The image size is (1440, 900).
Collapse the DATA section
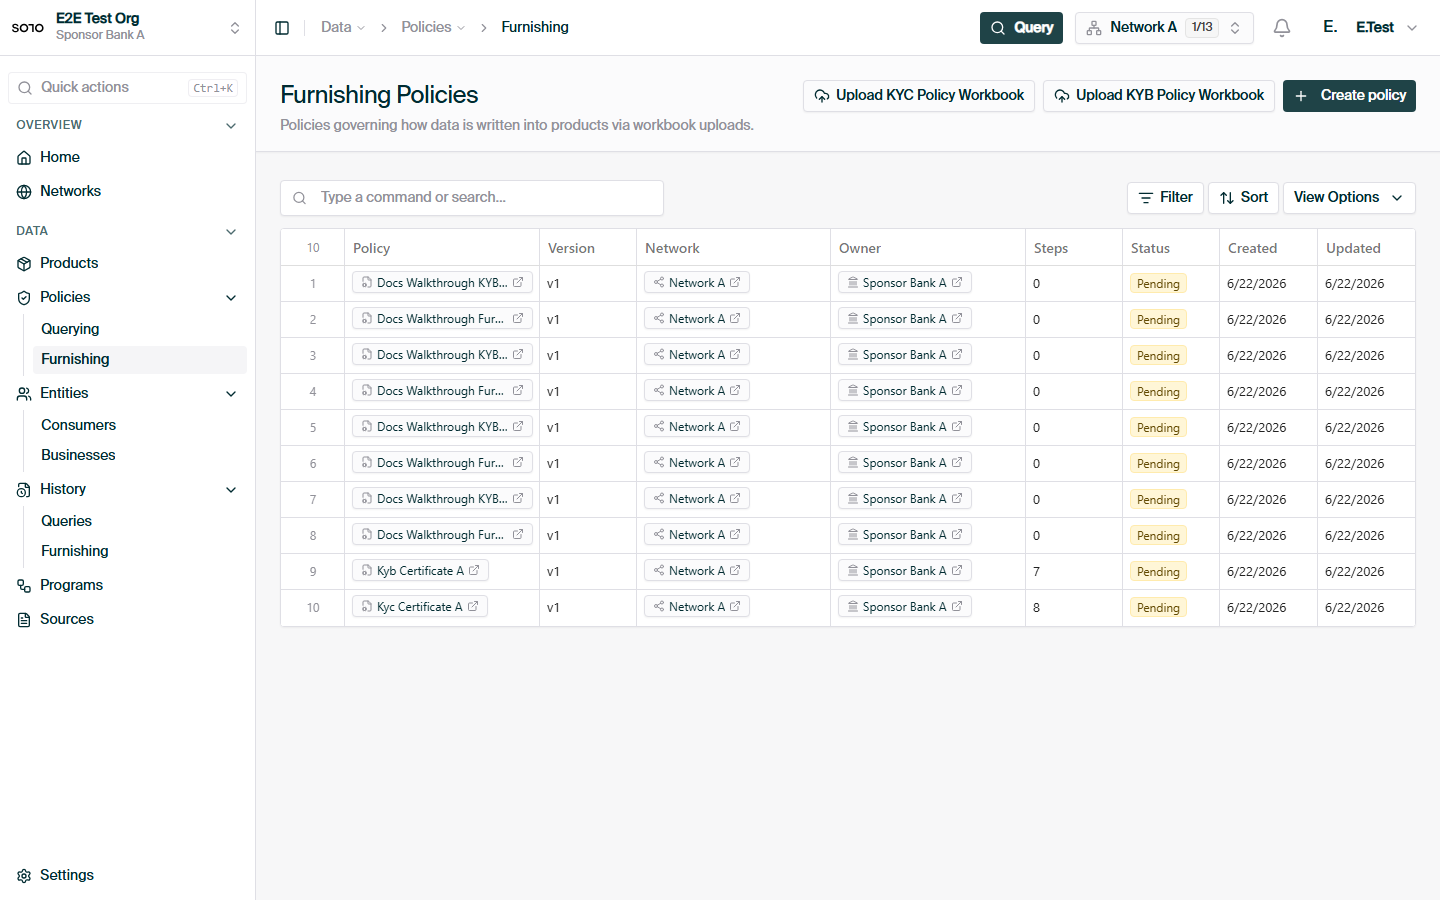click(x=231, y=232)
